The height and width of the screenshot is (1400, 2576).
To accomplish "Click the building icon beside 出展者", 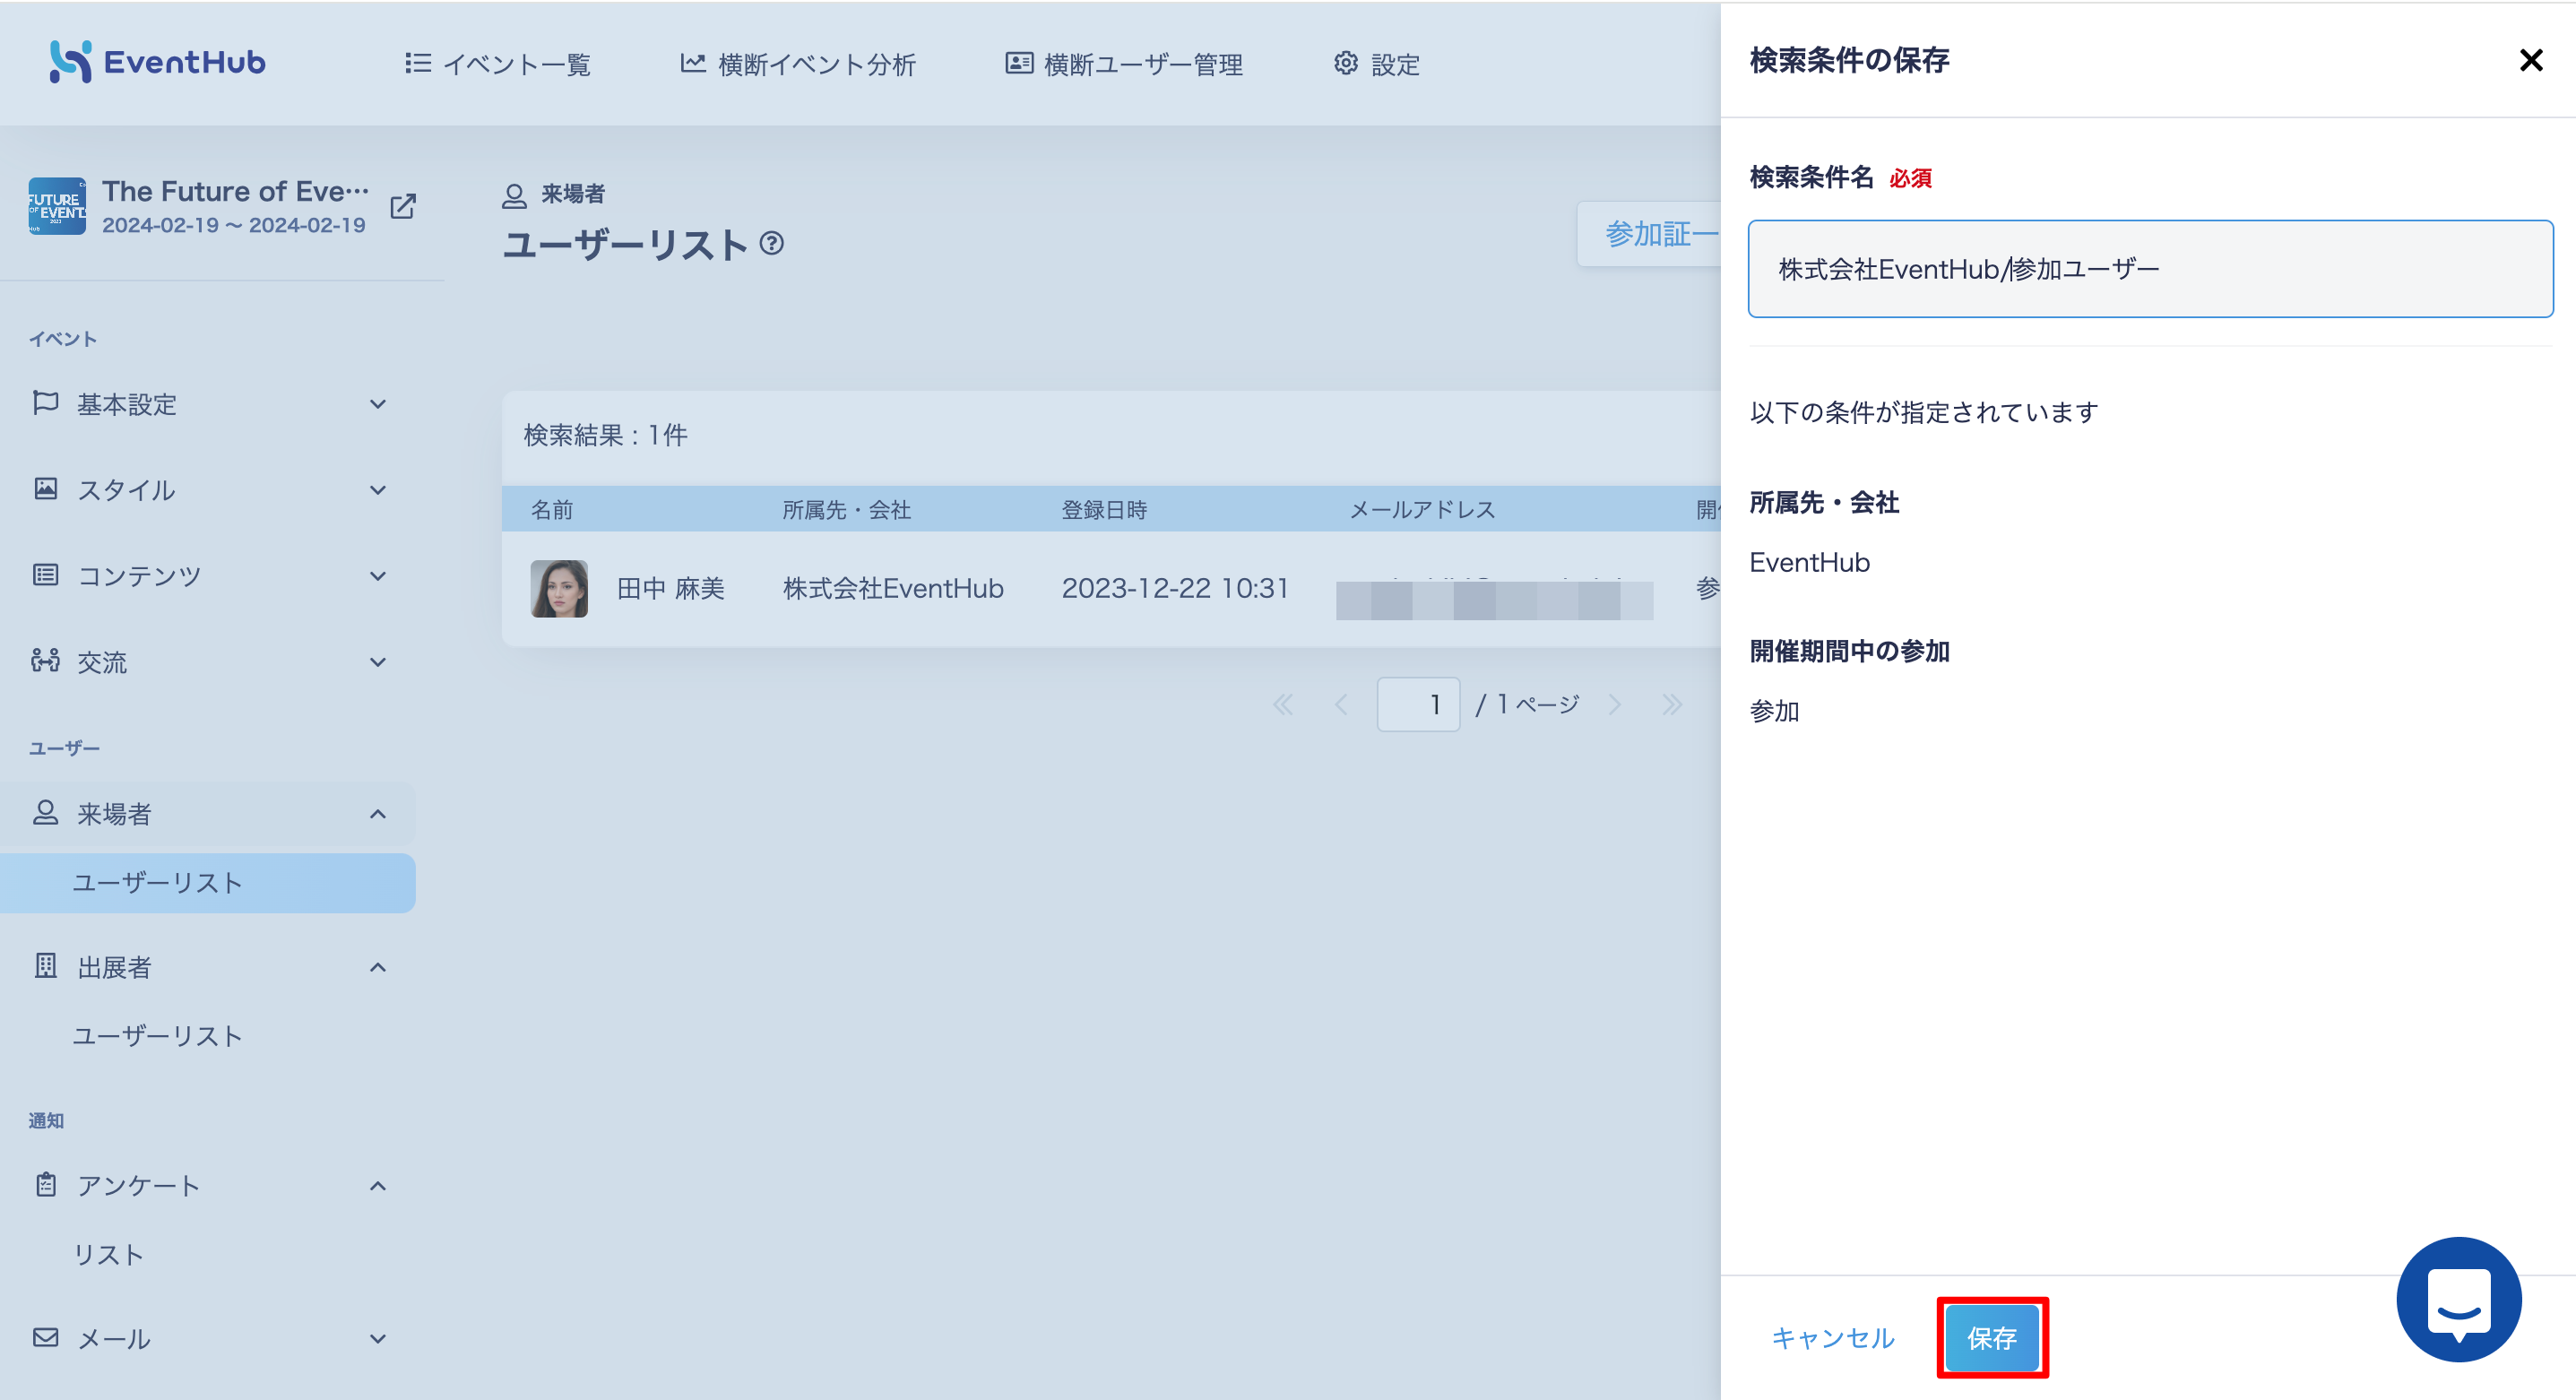I will coord(46,966).
